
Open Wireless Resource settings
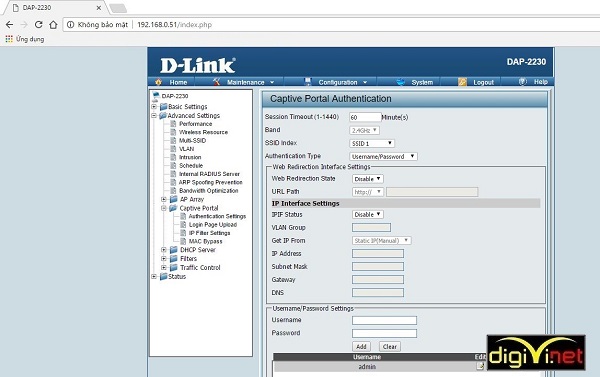pyautogui.click(x=203, y=132)
